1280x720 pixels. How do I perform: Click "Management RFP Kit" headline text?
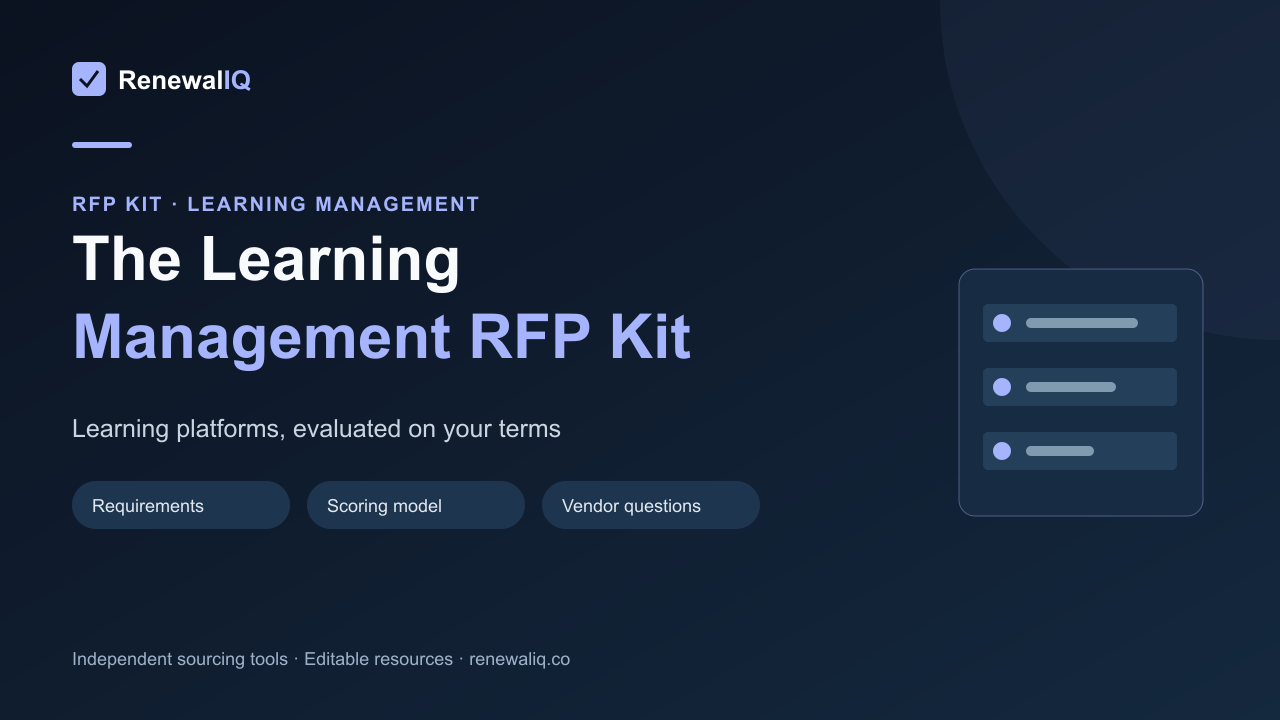(382, 337)
